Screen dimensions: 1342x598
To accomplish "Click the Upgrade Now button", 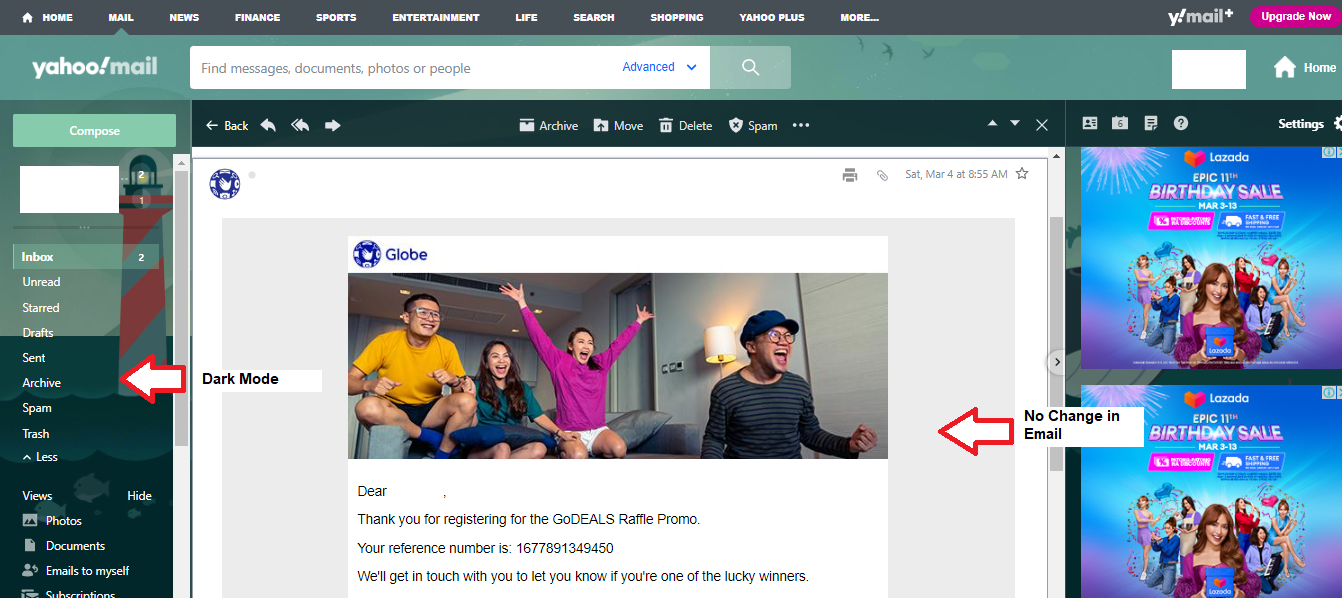I will pyautogui.click(x=1296, y=16).
